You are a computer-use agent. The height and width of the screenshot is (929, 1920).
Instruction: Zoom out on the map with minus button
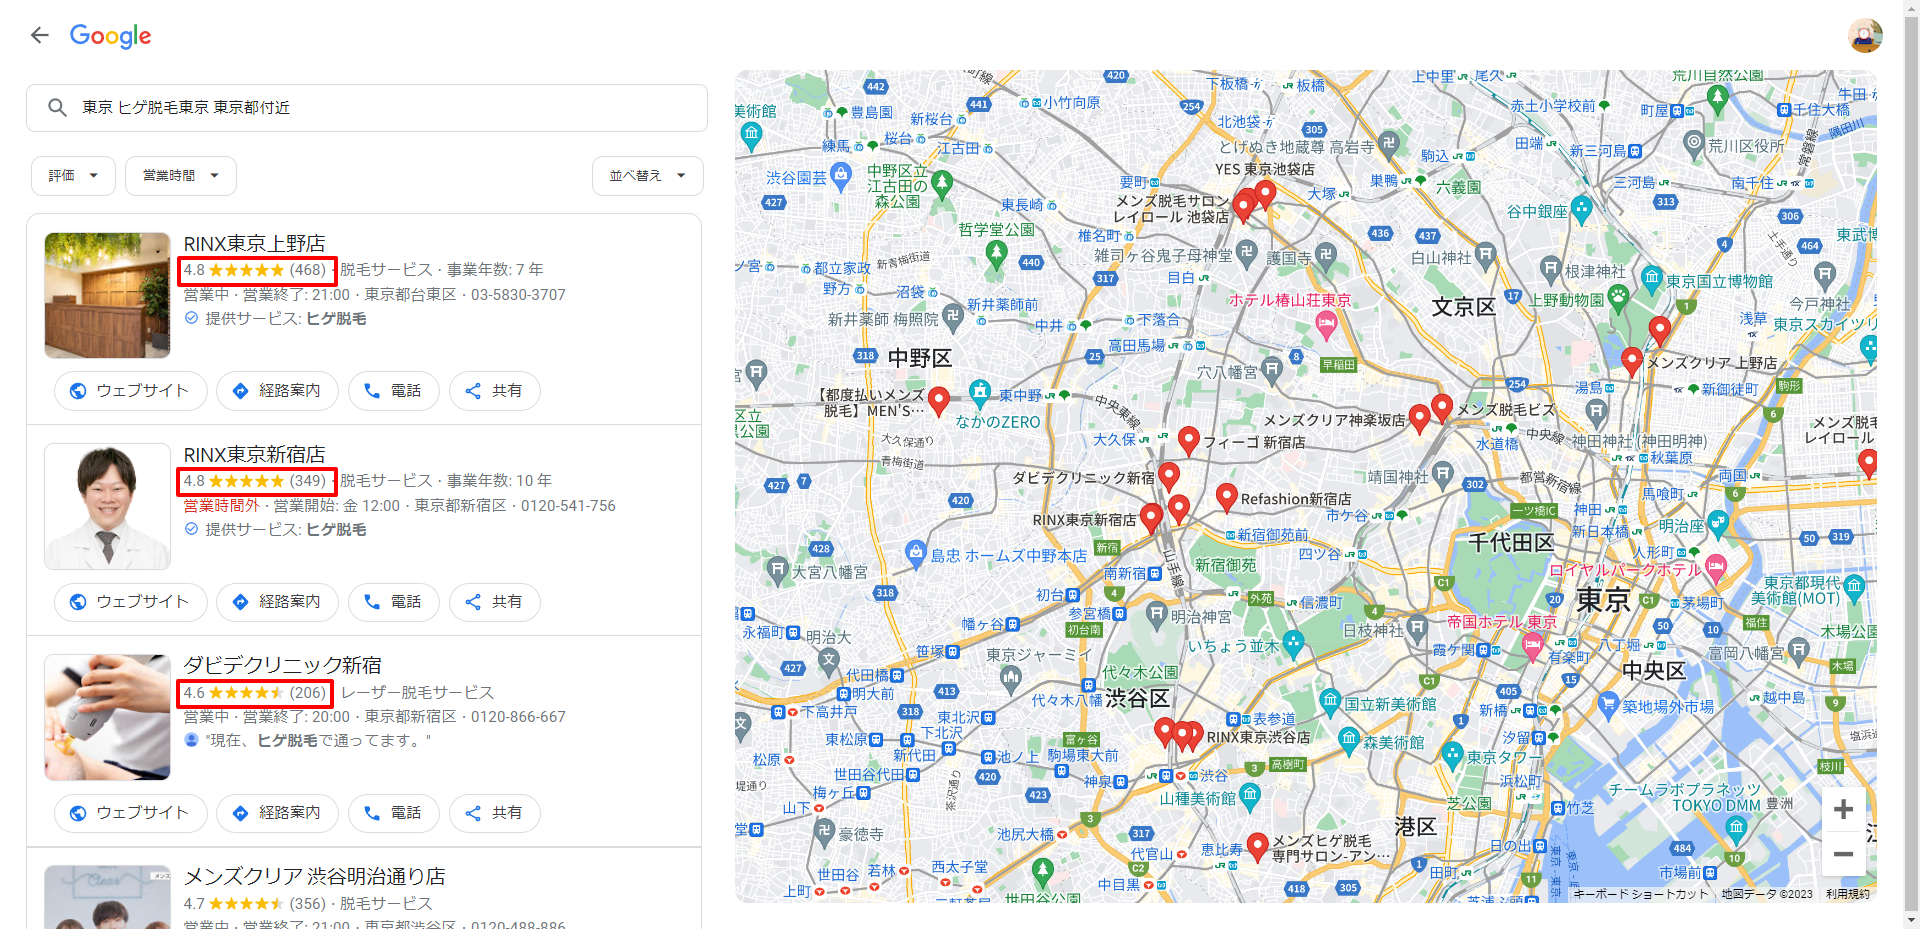click(1843, 853)
